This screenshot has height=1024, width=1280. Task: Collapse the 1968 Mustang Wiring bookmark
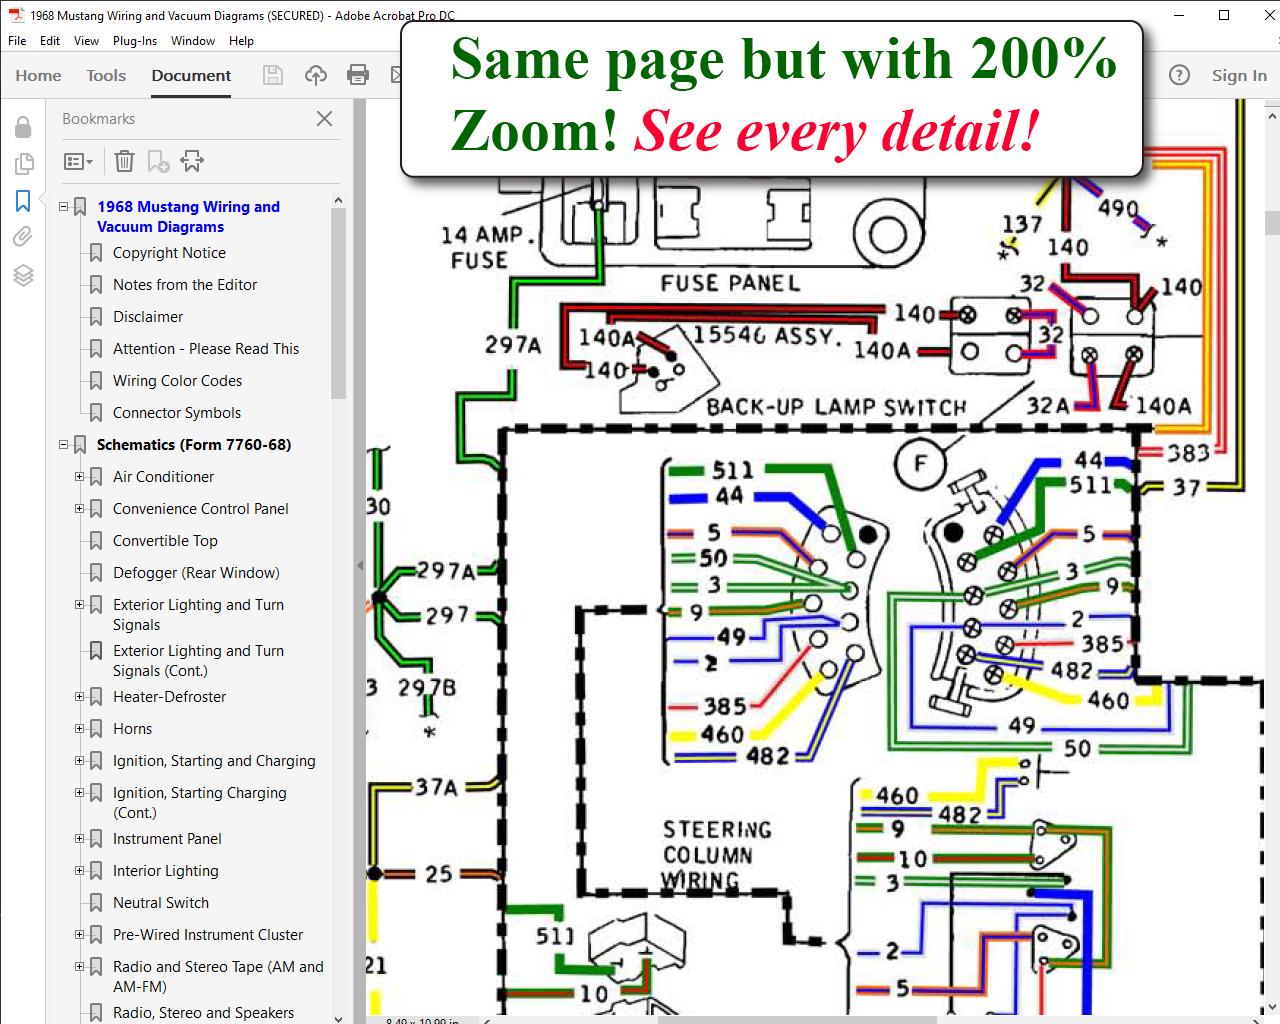[x=62, y=207]
